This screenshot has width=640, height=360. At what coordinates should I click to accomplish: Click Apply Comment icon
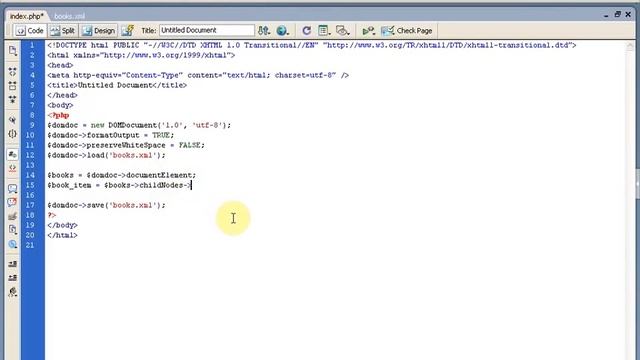point(13,189)
